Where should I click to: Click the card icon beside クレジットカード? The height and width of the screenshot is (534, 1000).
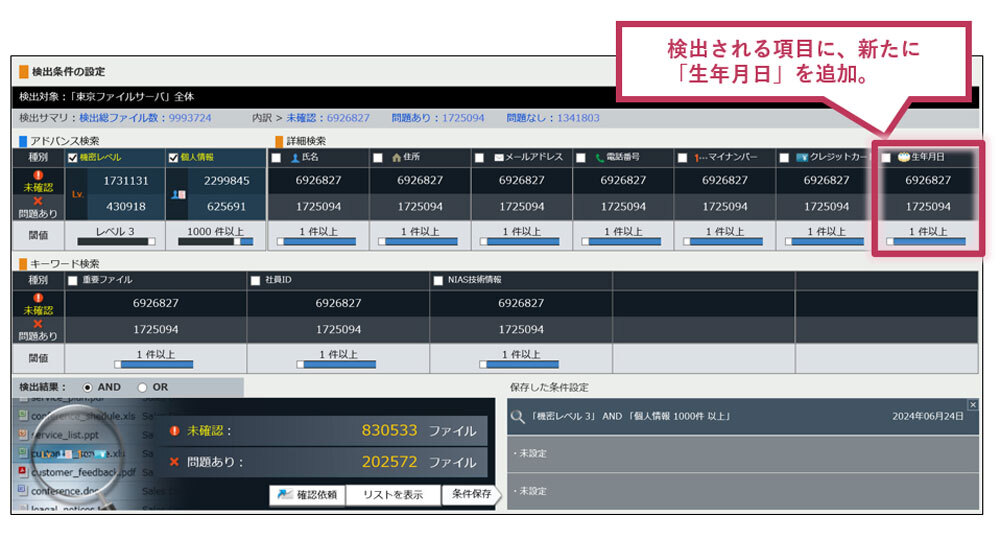click(802, 158)
